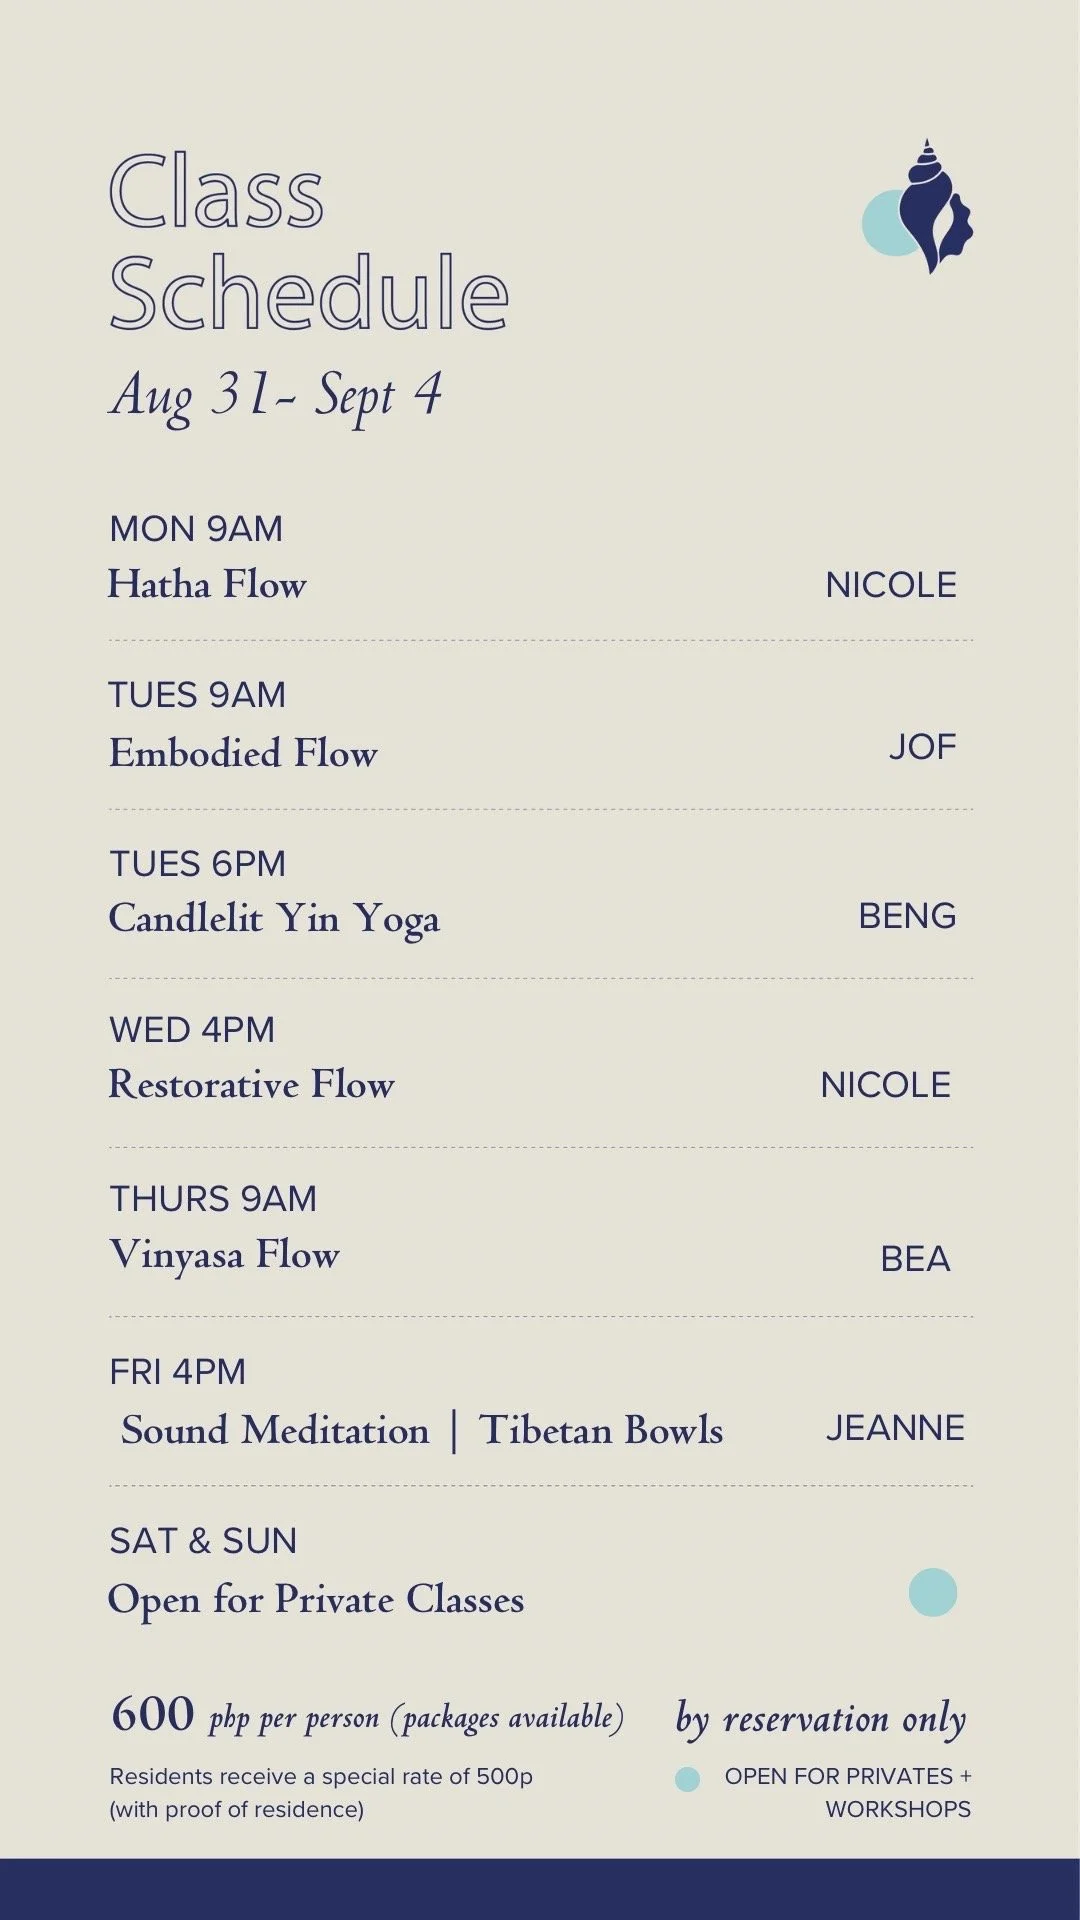Click the Tibetan Bowls text
This screenshot has width=1080, height=1920.
point(601,1430)
